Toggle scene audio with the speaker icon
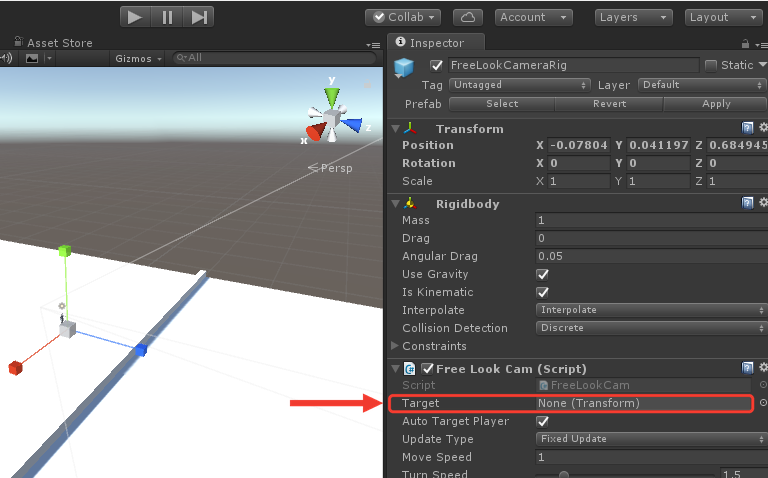Image resolution: width=768 pixels, height=478 pixels. coord(6,58)
